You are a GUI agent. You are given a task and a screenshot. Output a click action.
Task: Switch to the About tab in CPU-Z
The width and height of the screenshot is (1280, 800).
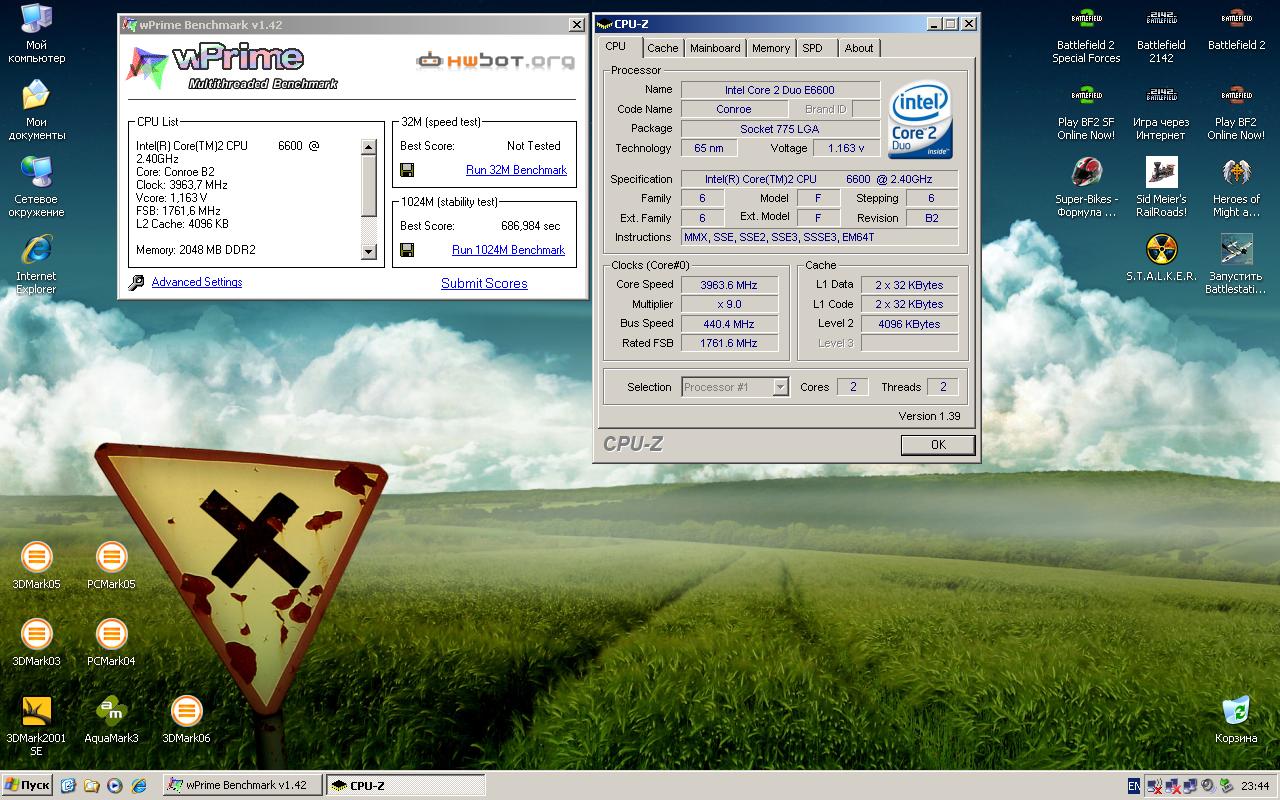click(x=859, y=48)
